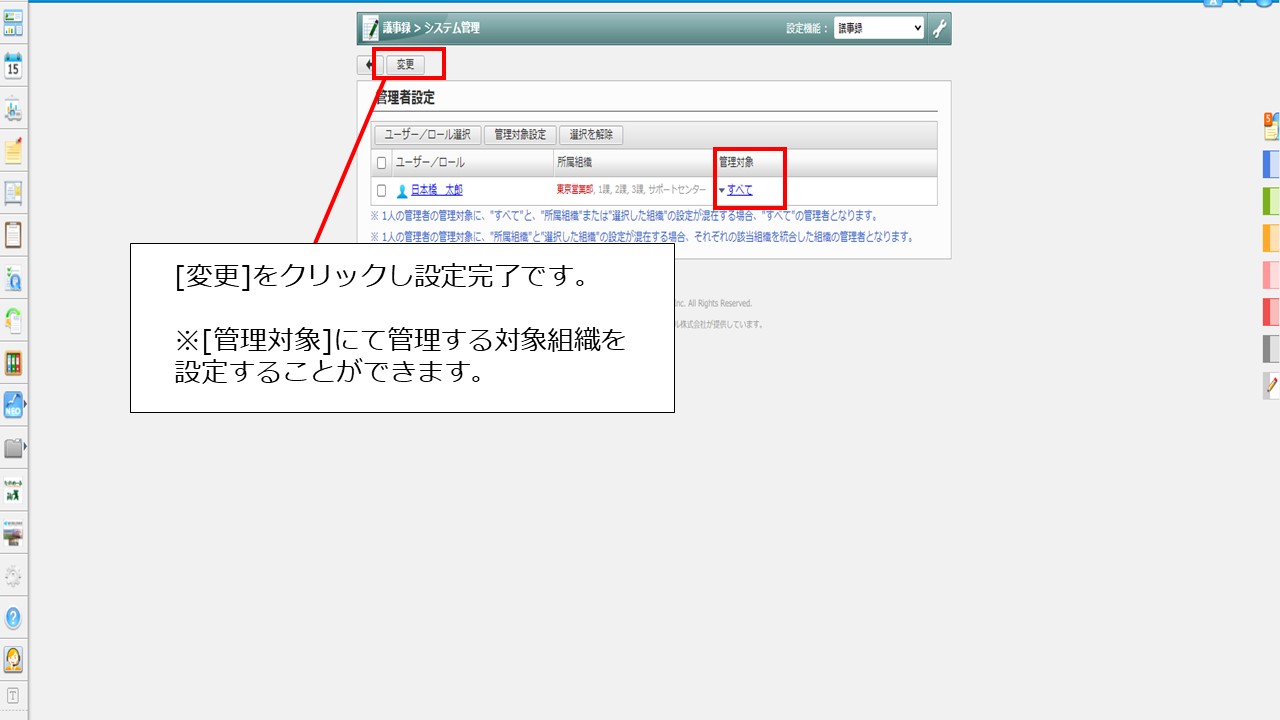Open the green circular arrow sidebar icon
1280x720 pixels.
[x=13, y=321]
